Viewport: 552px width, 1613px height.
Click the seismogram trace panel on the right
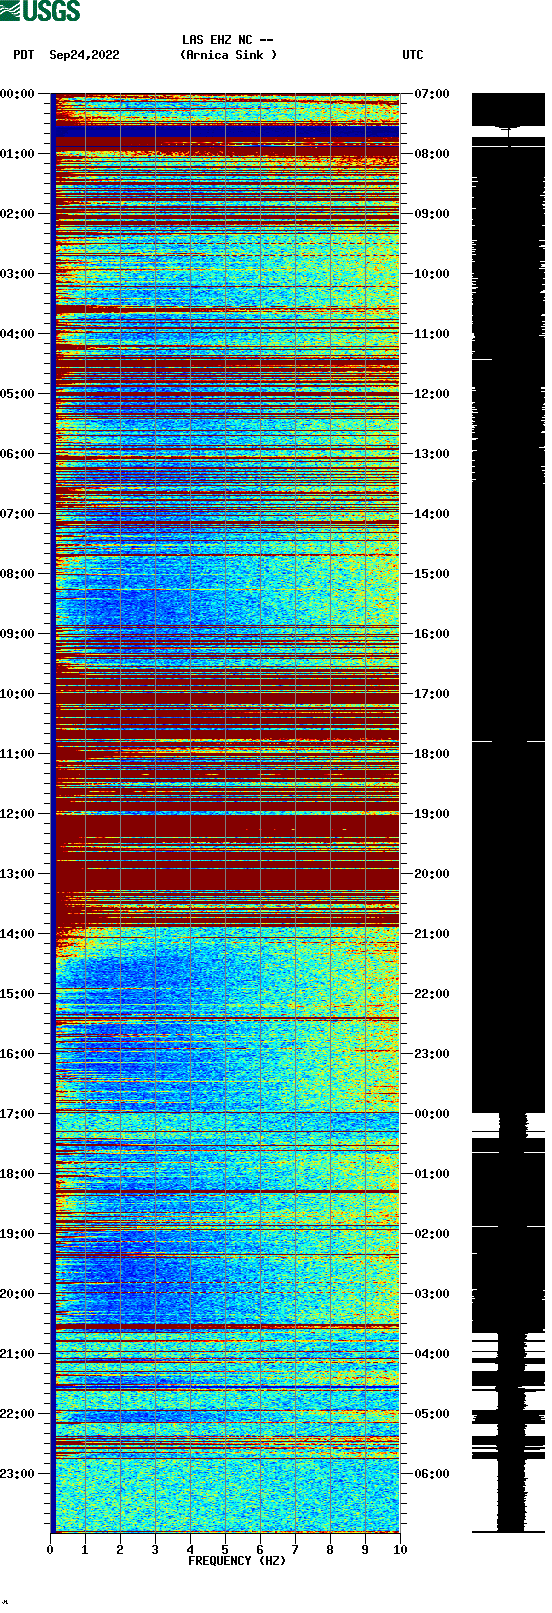coord(508,812)
